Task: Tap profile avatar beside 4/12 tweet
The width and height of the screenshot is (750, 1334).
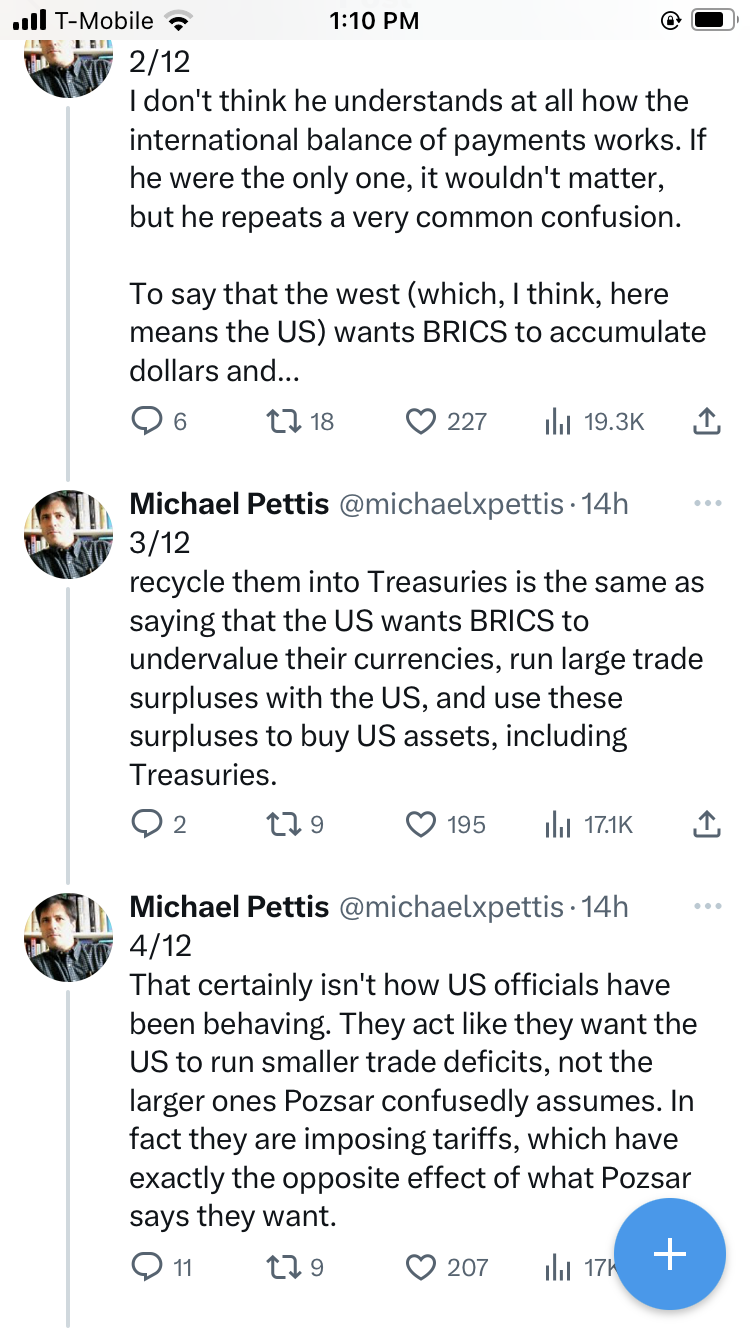Action: coord(69,937)
